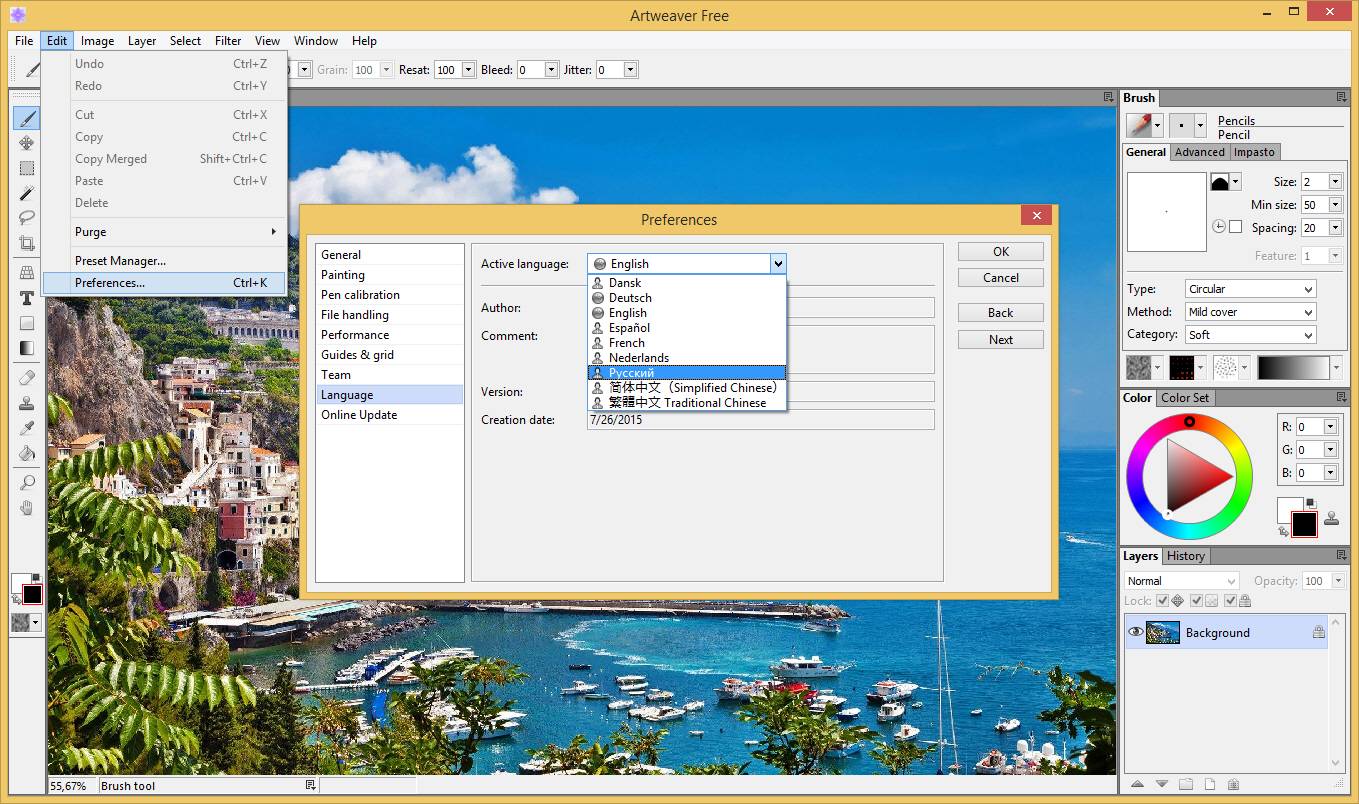Select the rectangular Selection tool
The image size is (1359, 804).
point(27,168)
